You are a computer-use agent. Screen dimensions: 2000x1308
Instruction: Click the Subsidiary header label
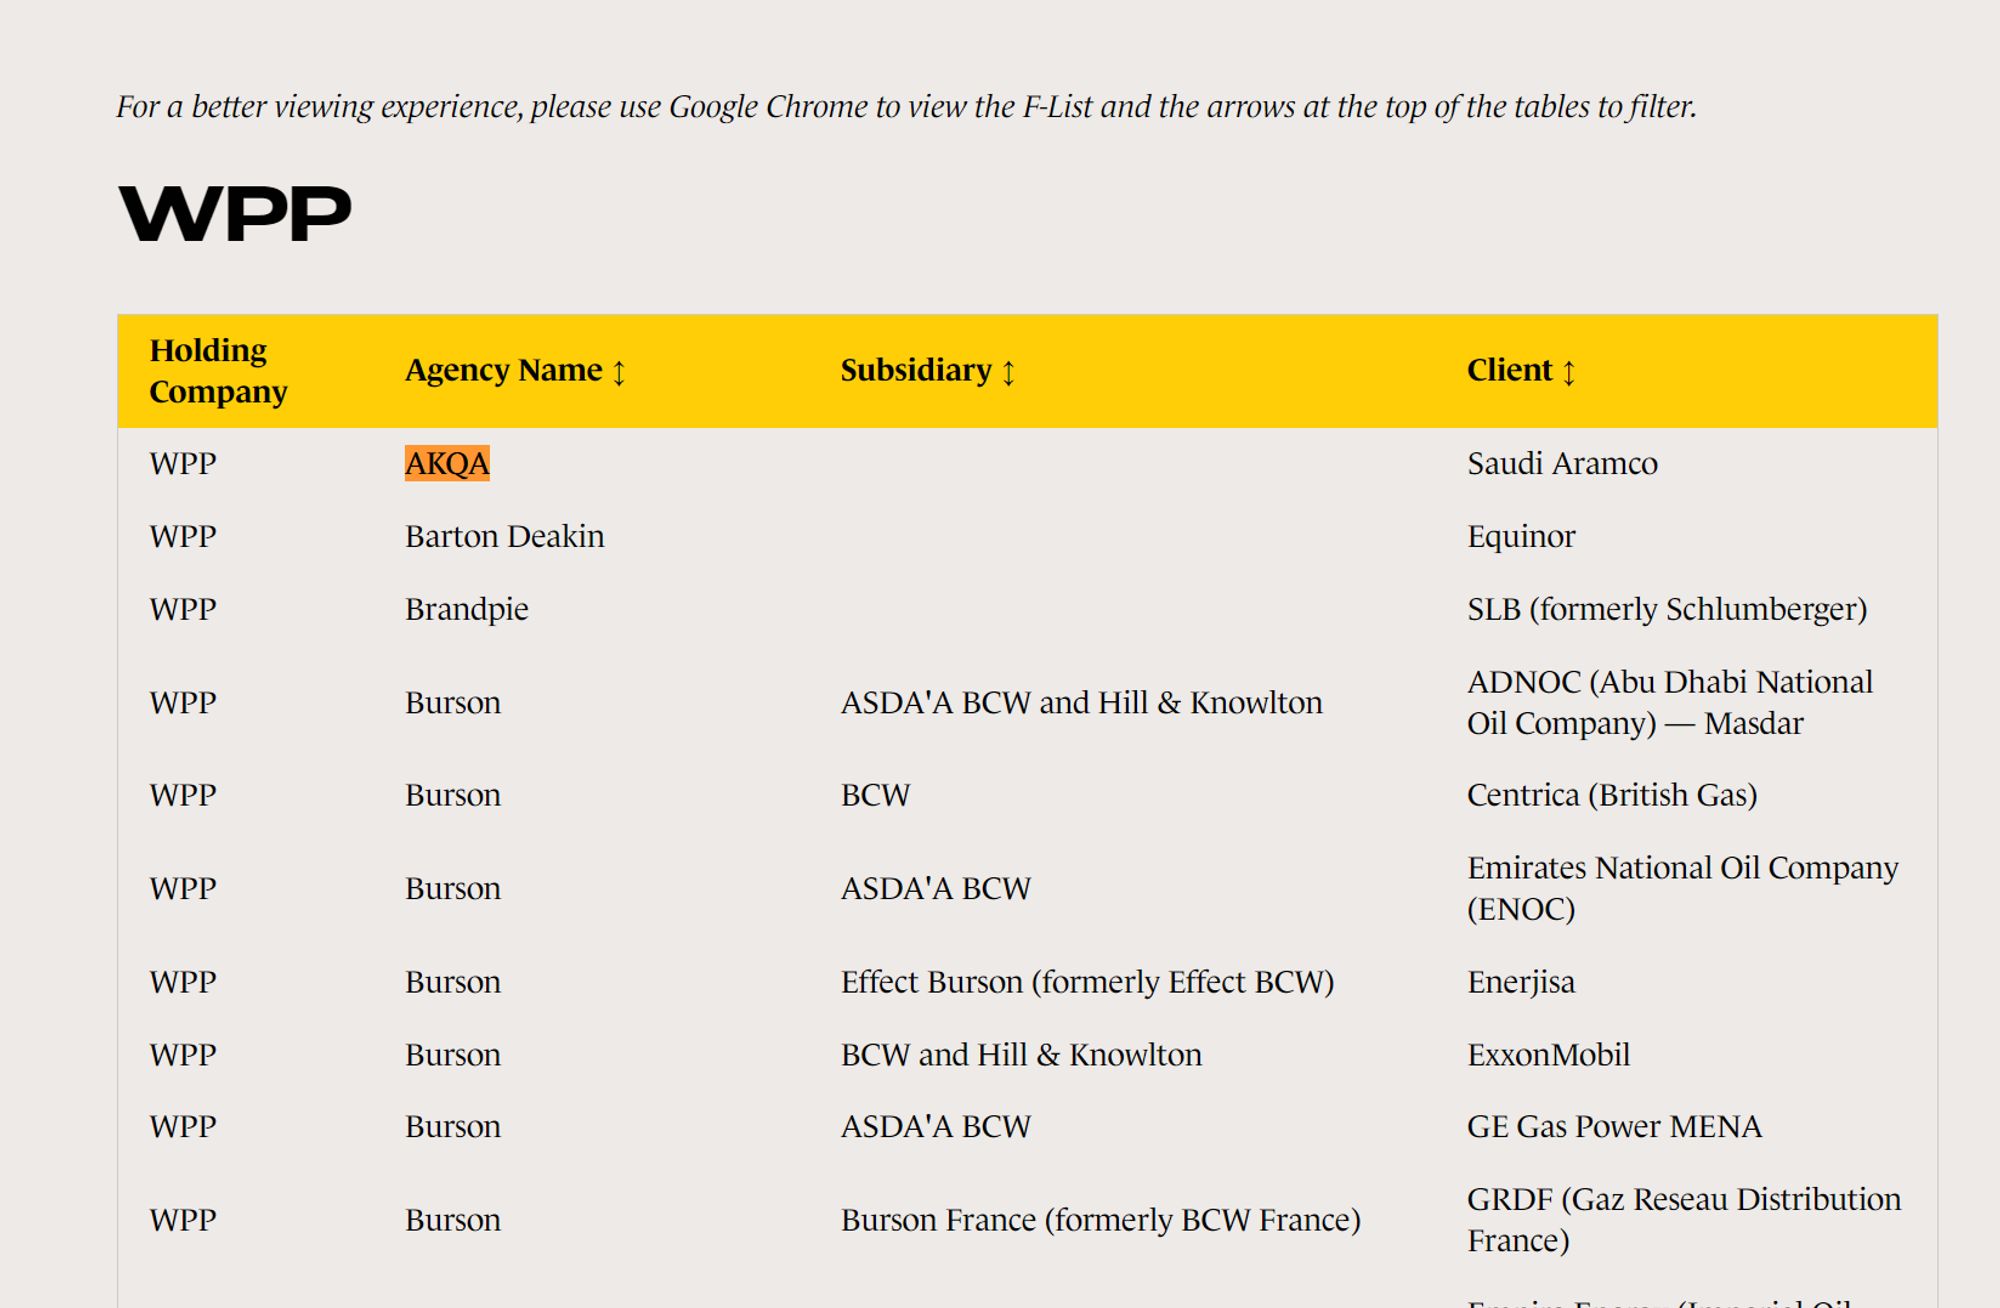coord(916,370)
